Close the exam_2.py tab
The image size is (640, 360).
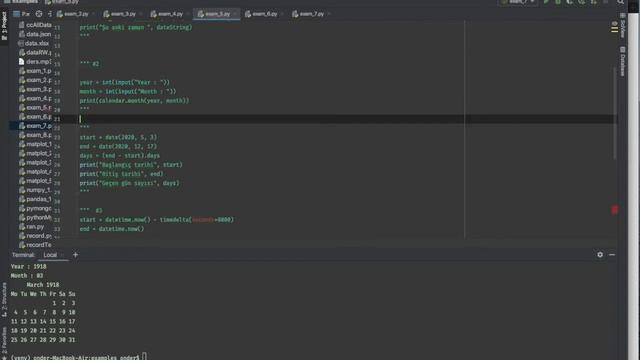tap(94, 14)
